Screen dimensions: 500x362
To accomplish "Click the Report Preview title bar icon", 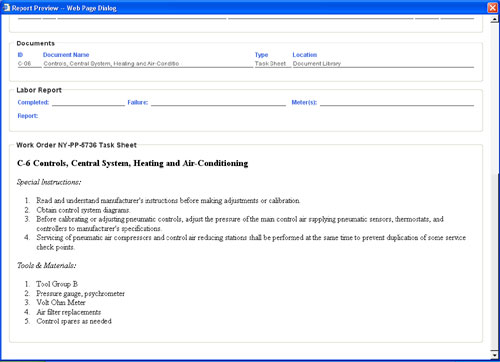I will (6, 7).
